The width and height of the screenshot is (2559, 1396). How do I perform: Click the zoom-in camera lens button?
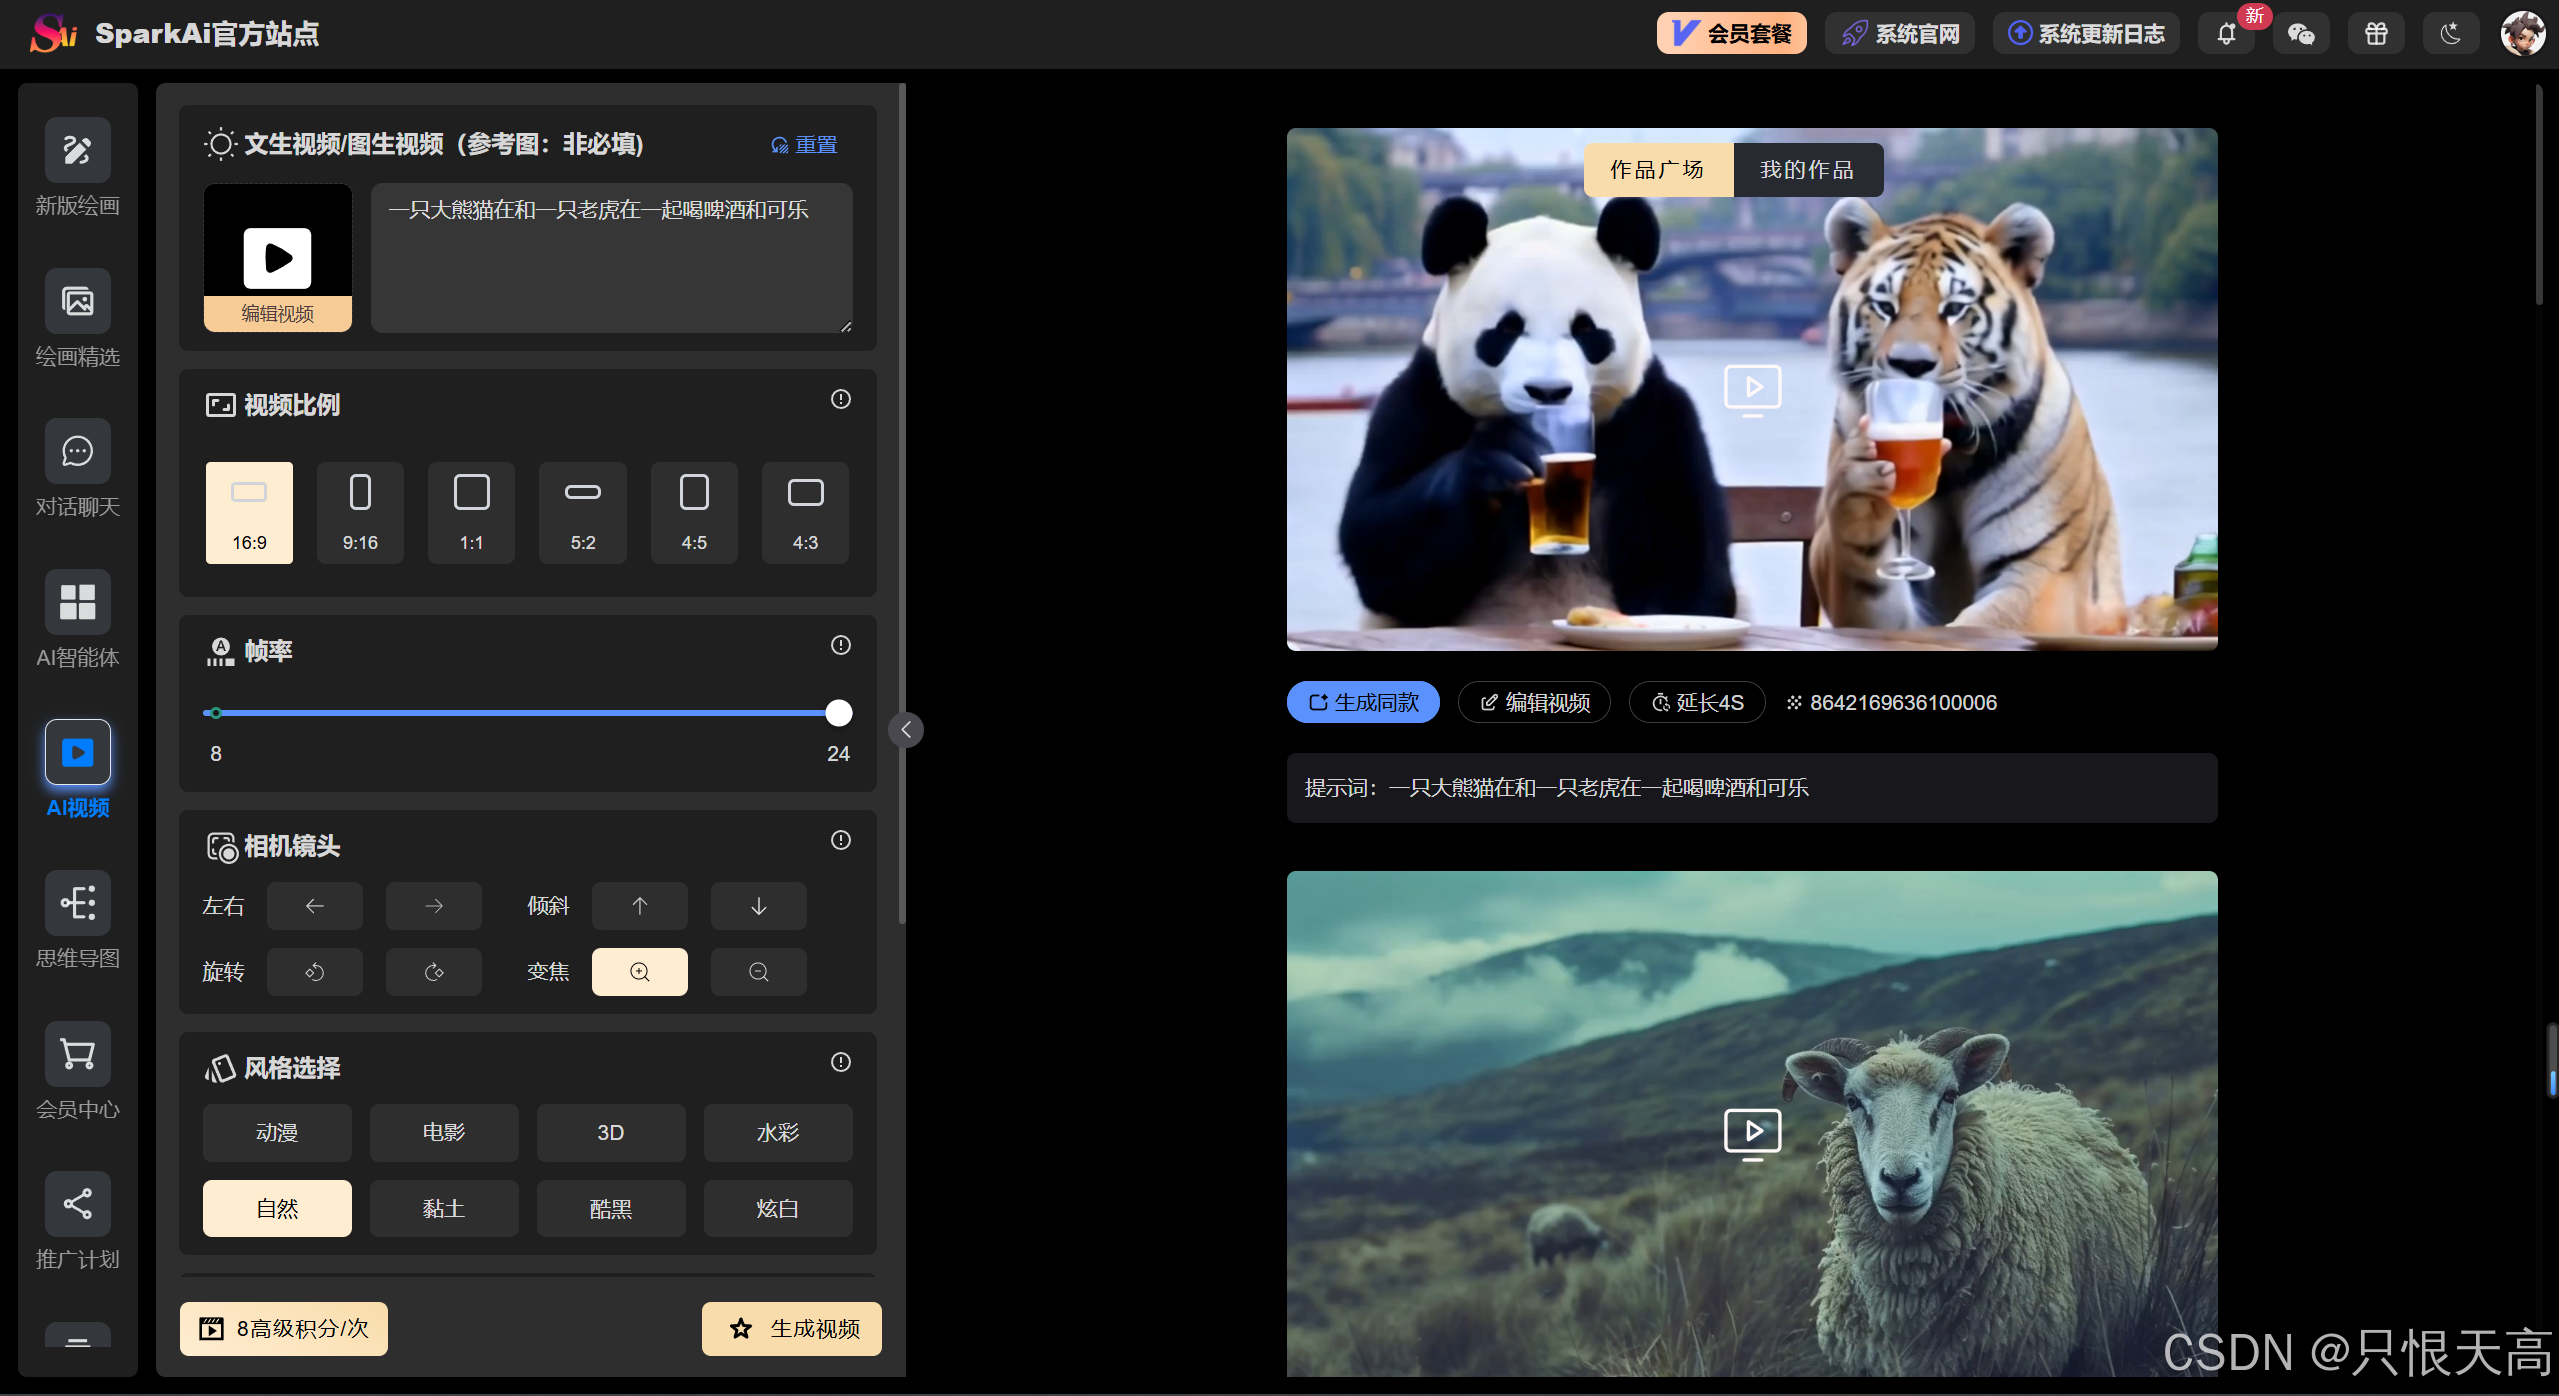point(639,972)
